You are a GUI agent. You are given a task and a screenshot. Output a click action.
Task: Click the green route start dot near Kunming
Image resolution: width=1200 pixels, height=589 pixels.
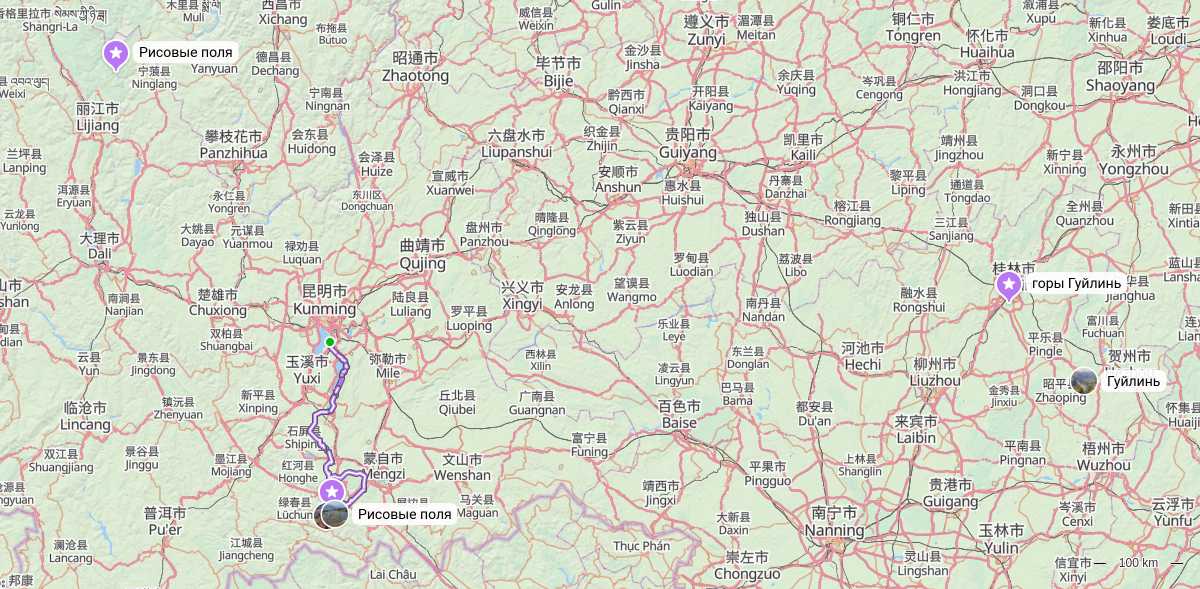pyautogui.click(x=330, y=342)
